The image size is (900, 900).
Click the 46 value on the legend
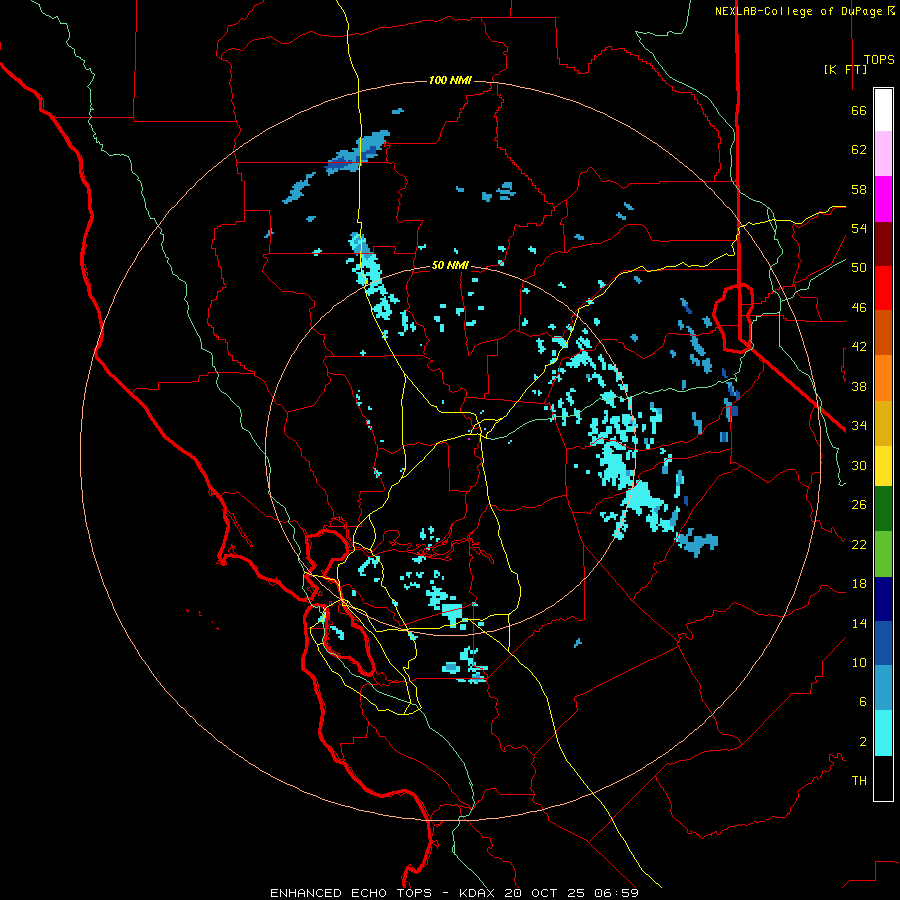click(859, 308)
